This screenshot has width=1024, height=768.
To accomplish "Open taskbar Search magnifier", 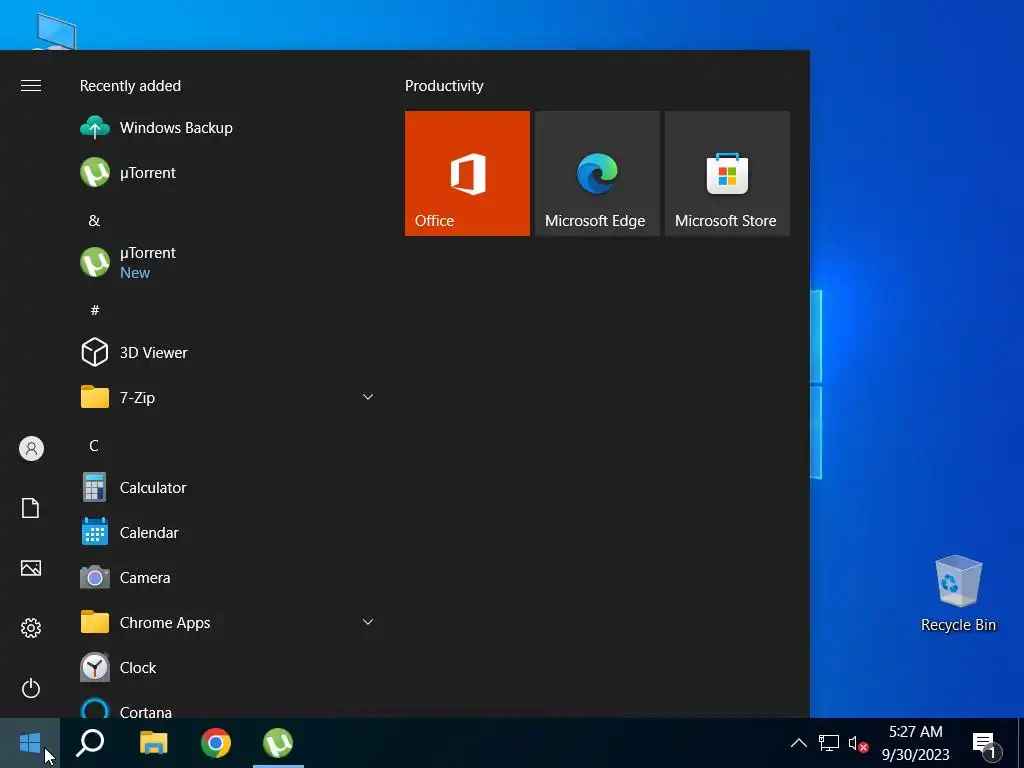I will tap(90, 743).
